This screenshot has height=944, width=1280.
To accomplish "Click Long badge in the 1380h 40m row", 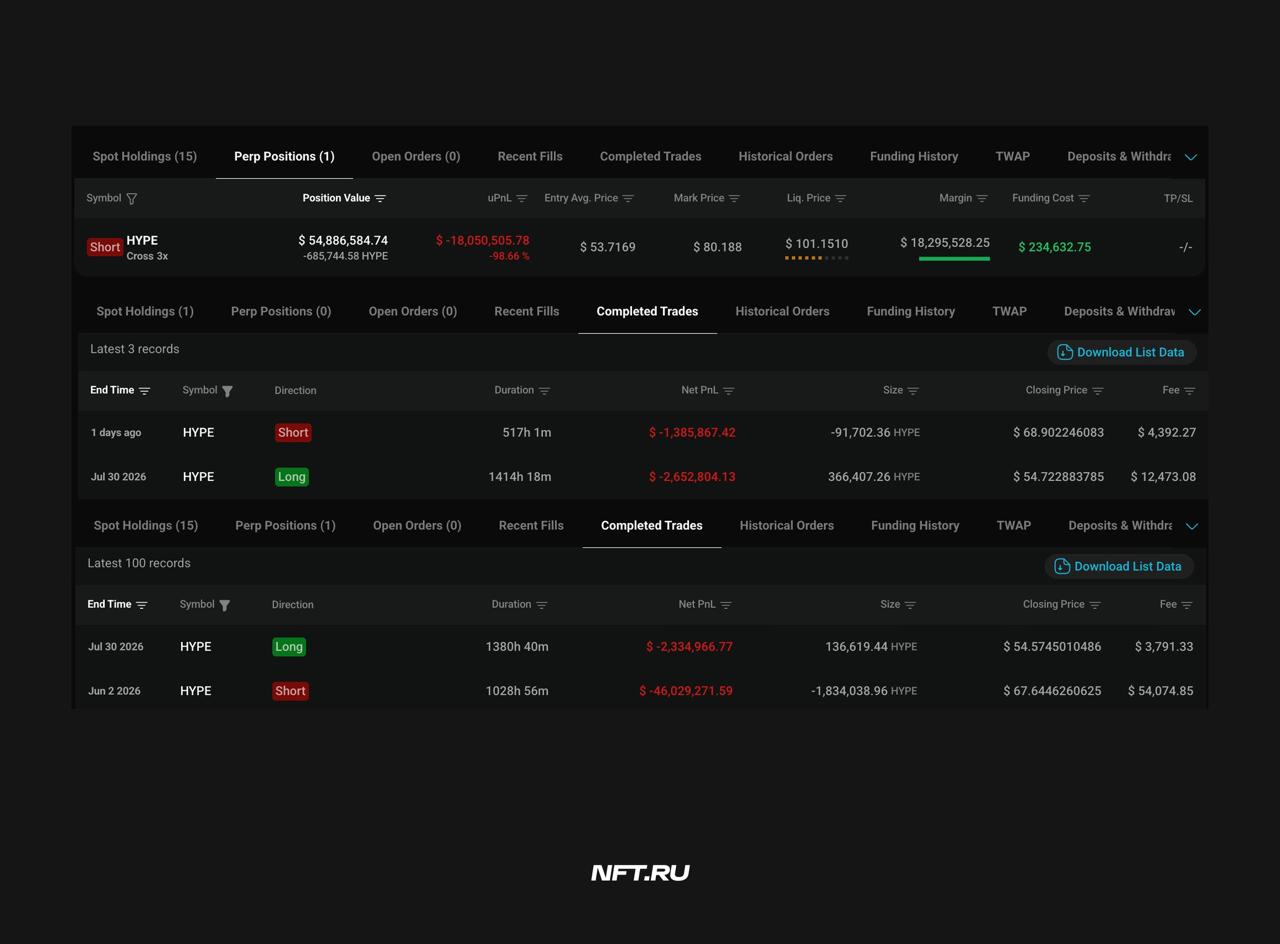I will 289,647.
